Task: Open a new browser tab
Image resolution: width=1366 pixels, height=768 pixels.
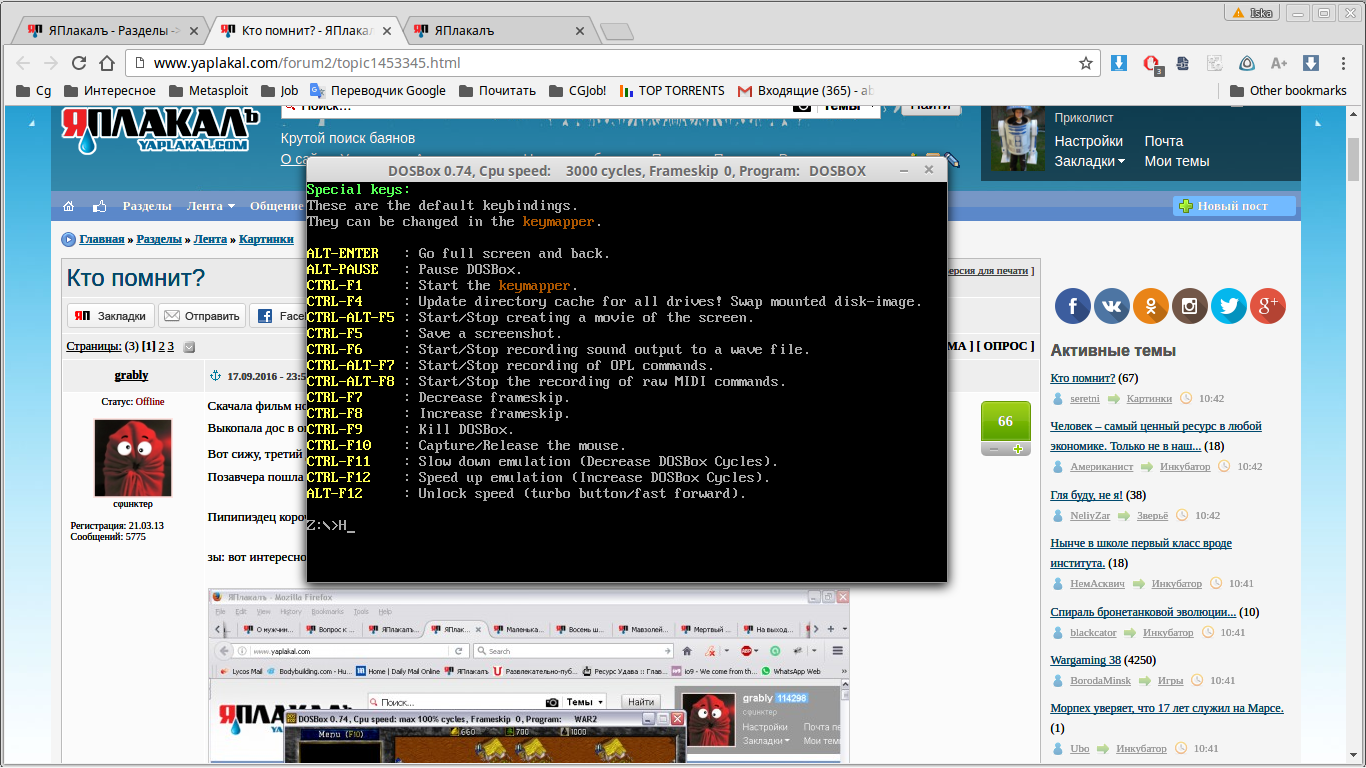Action: coord(616,31)
